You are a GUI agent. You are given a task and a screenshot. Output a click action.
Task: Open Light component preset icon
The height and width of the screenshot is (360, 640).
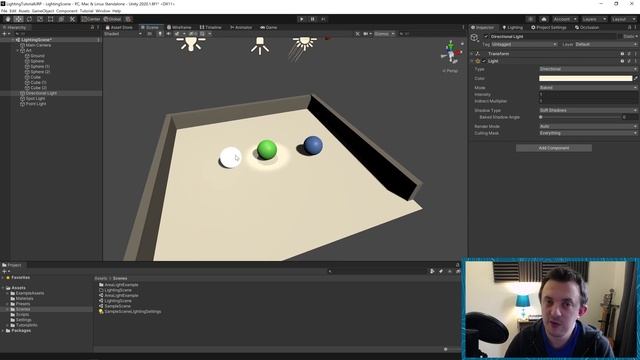point(629,61)
